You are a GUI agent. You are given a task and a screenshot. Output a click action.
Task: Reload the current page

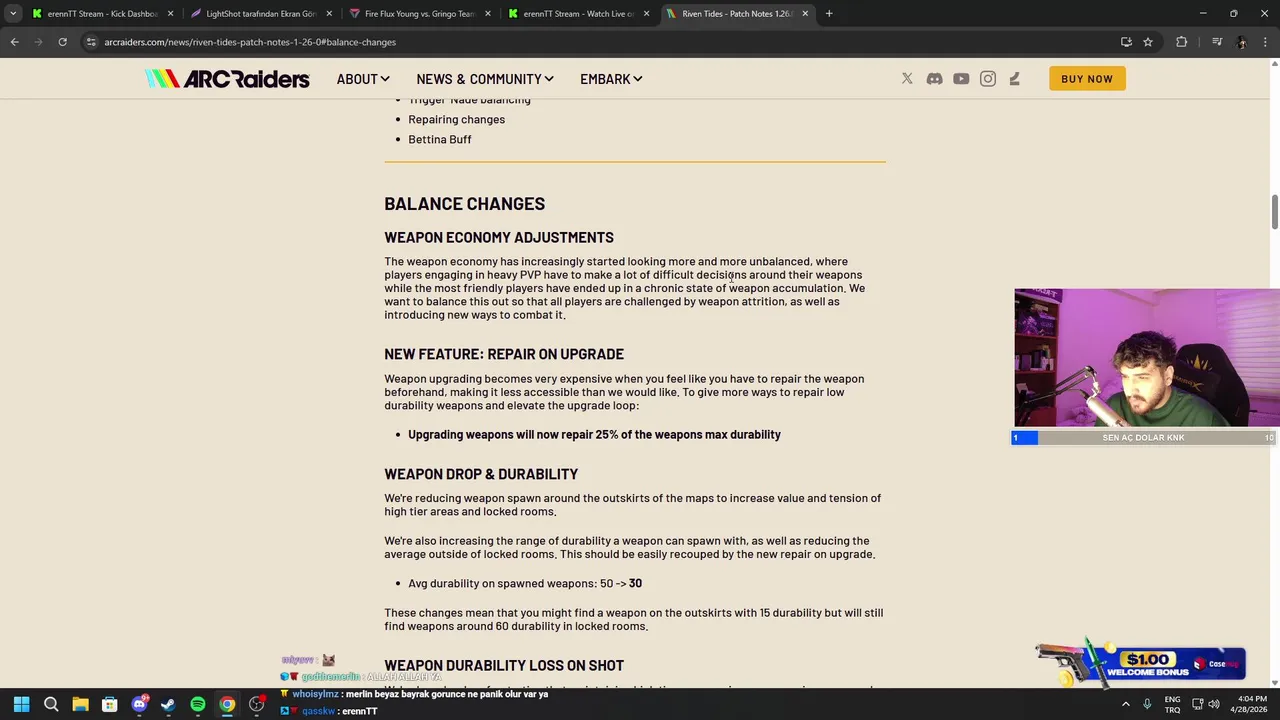(62, 42)
